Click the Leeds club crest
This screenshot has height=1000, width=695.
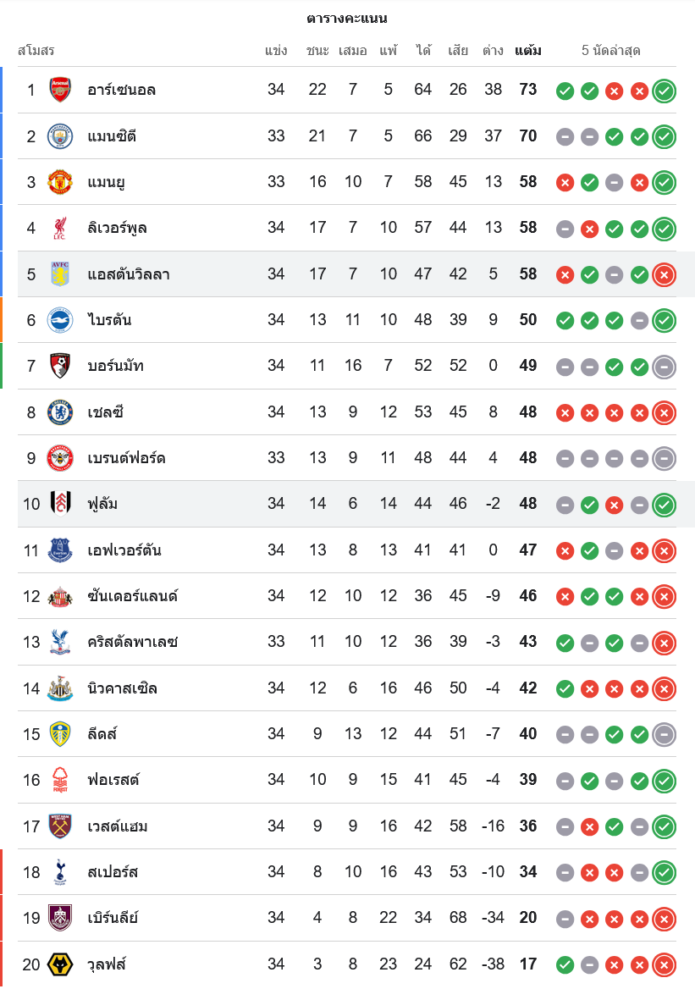click(60, 734)
